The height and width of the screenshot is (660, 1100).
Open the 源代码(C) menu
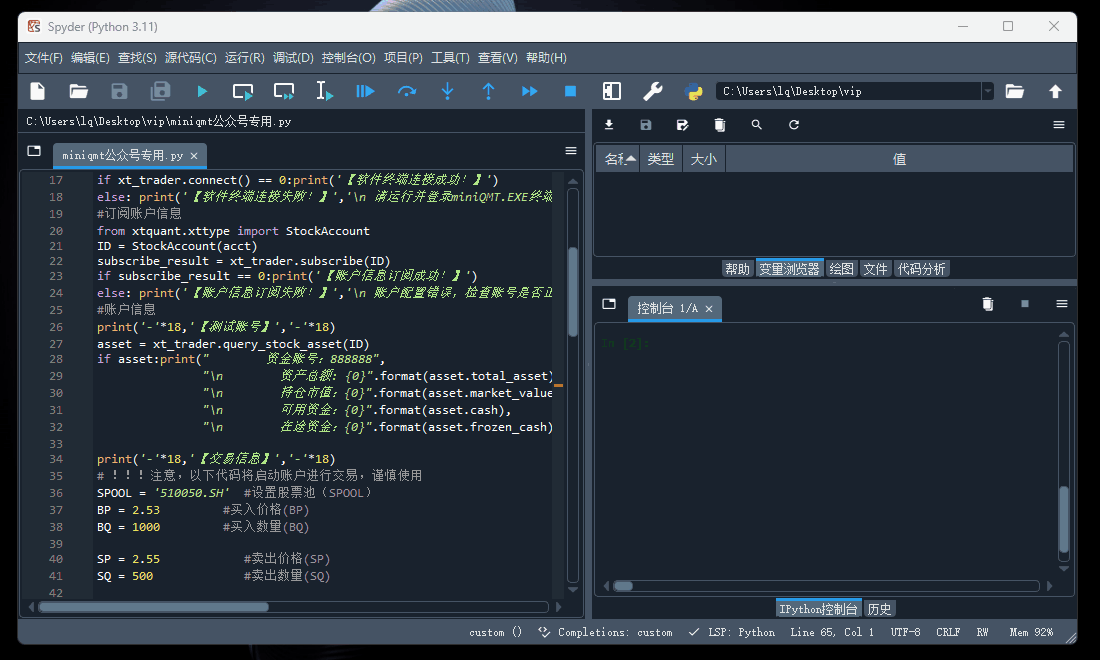(x=190, y=58)
